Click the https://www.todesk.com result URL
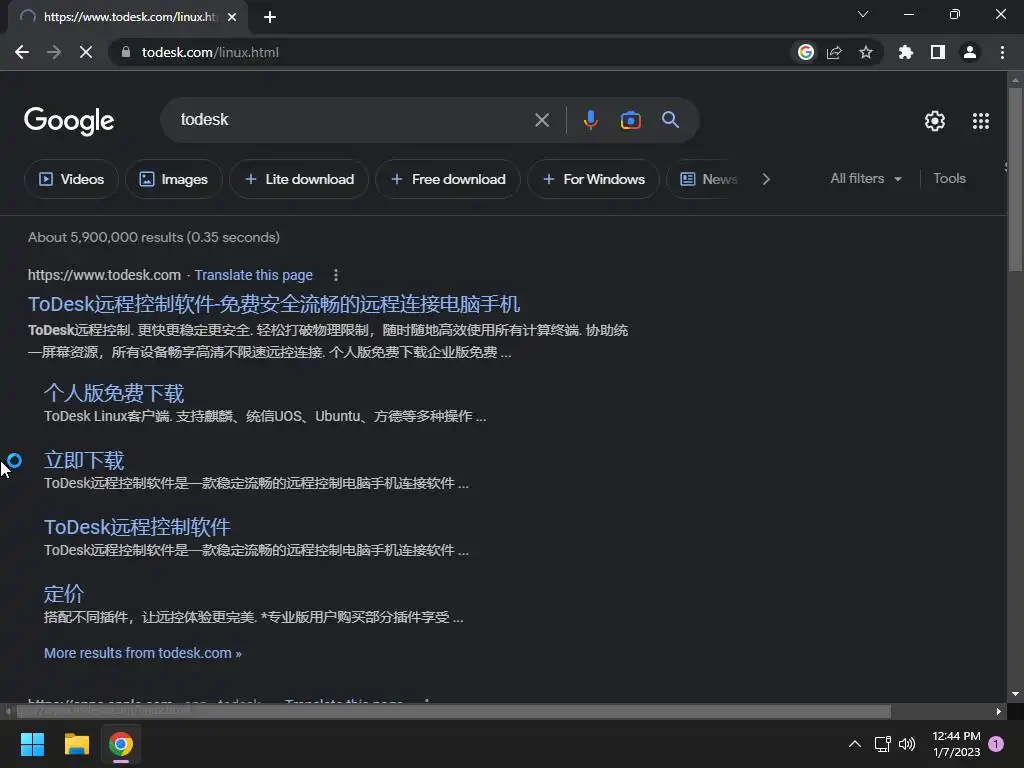The image size is (1024, 768). click(x=104, y=275)
